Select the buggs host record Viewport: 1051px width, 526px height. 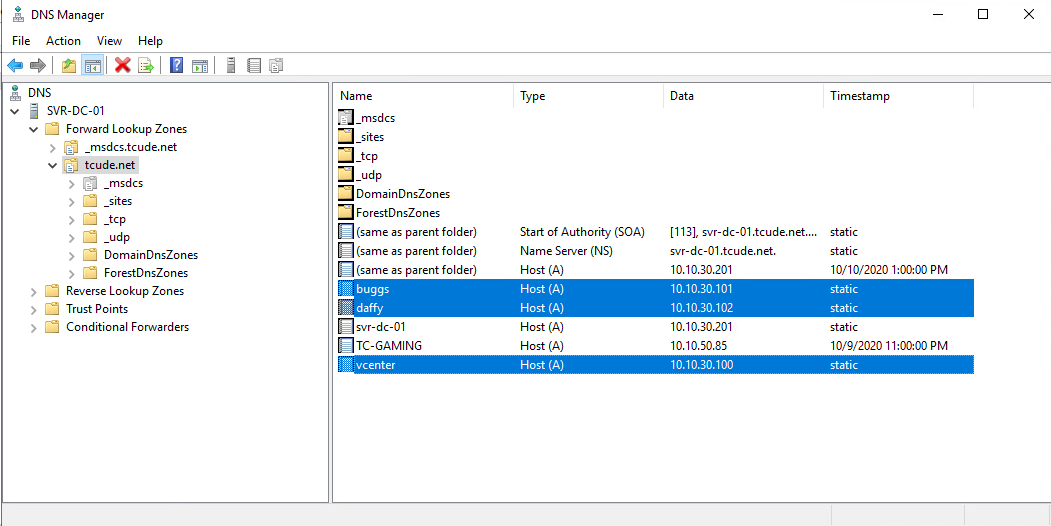(655, 289)
